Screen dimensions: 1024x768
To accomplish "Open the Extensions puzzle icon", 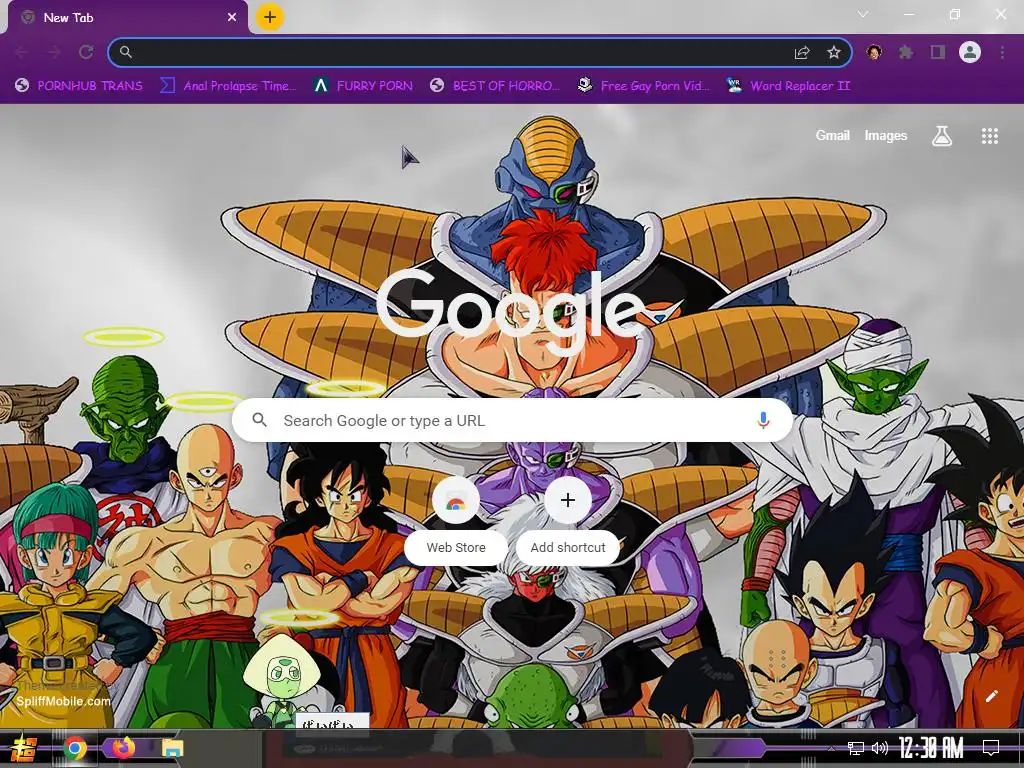I will (x=906, y=52).
